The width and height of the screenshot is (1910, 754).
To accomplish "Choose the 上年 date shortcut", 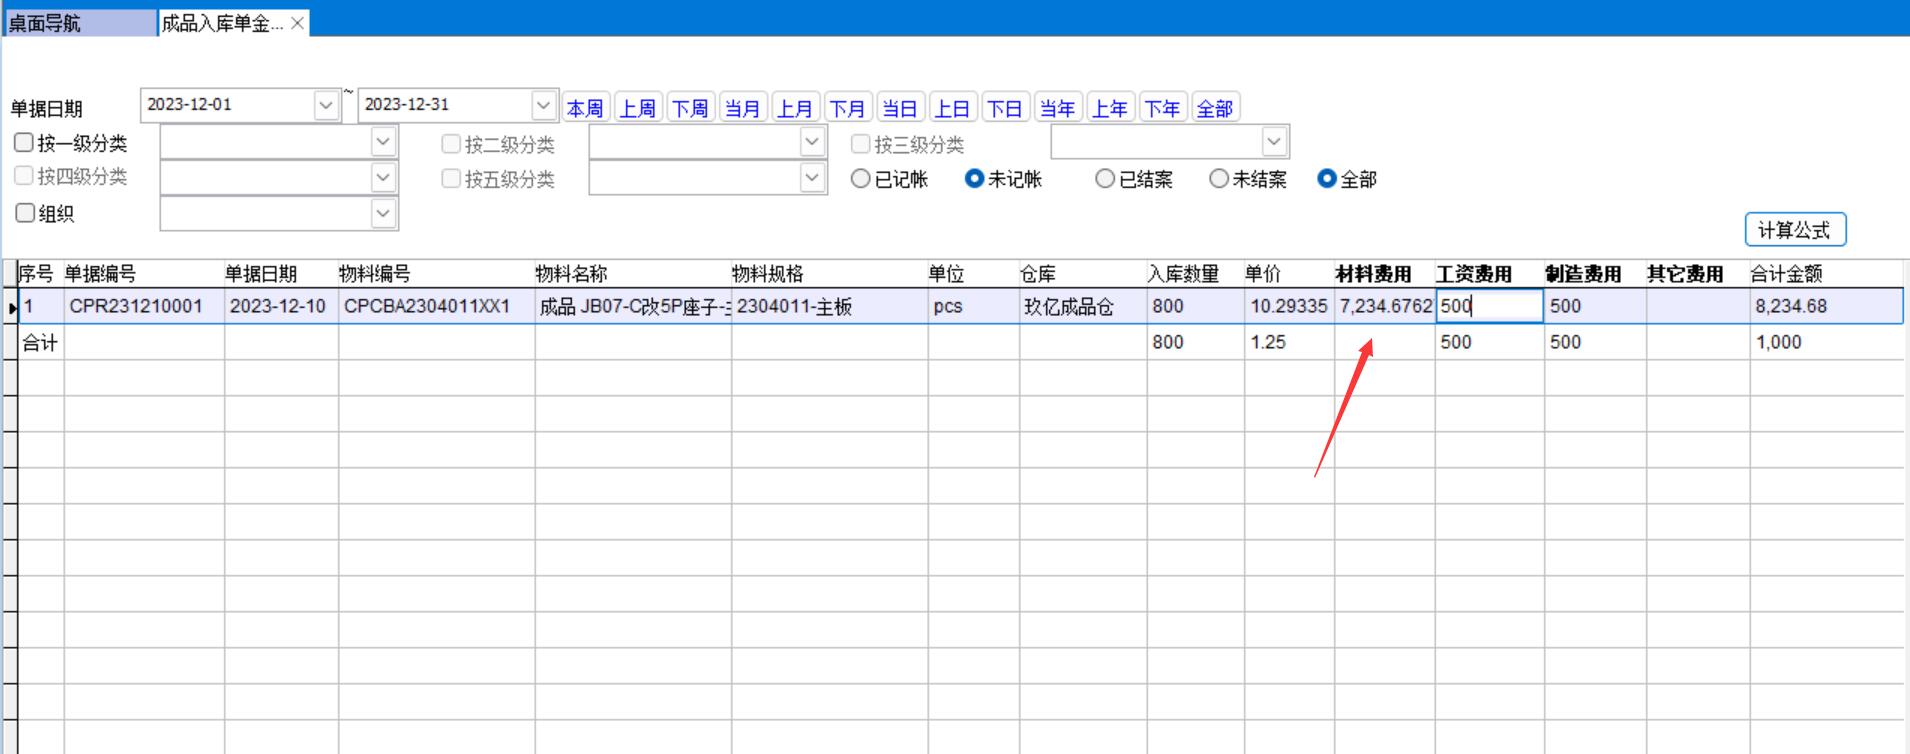I will (x=1109, y=108).
